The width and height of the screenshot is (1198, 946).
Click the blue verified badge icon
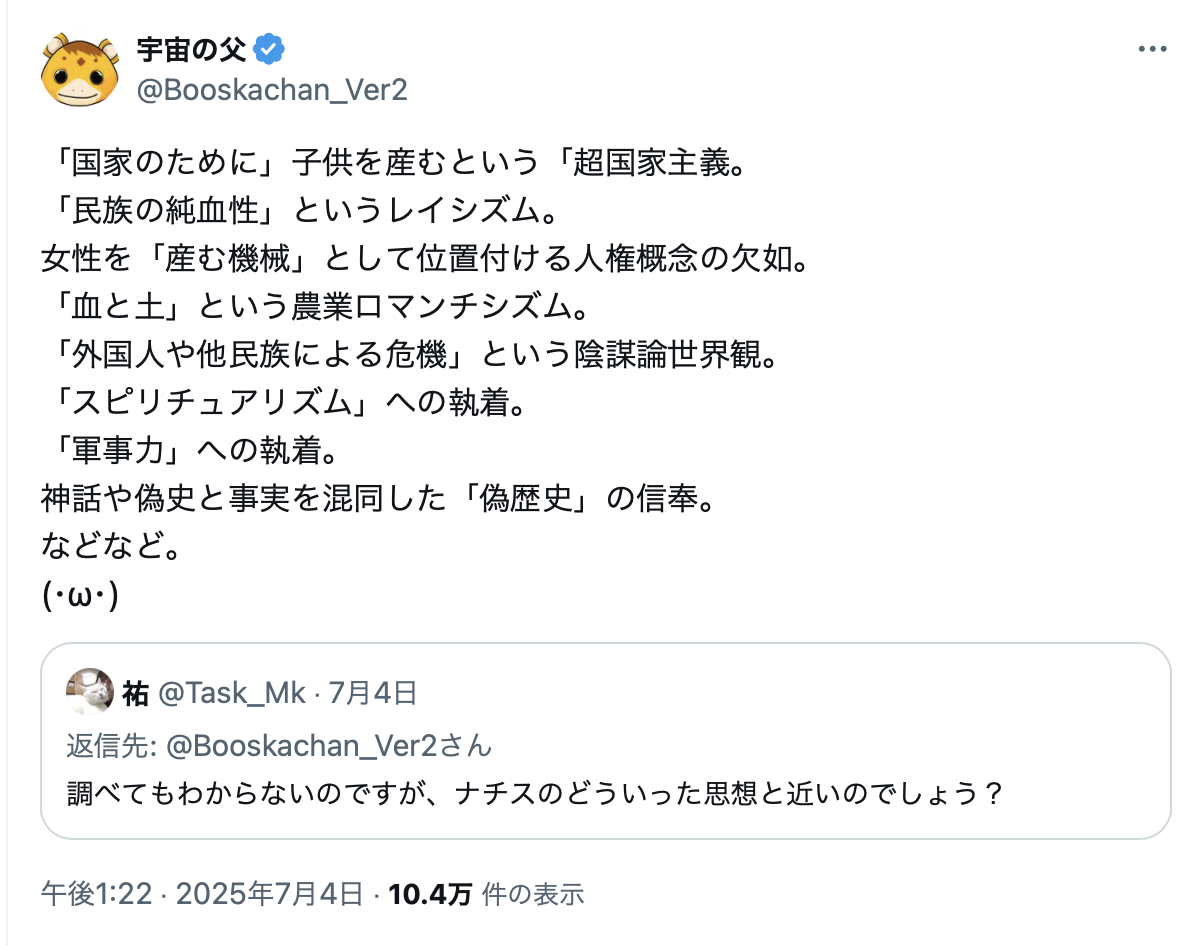point(269,50)
